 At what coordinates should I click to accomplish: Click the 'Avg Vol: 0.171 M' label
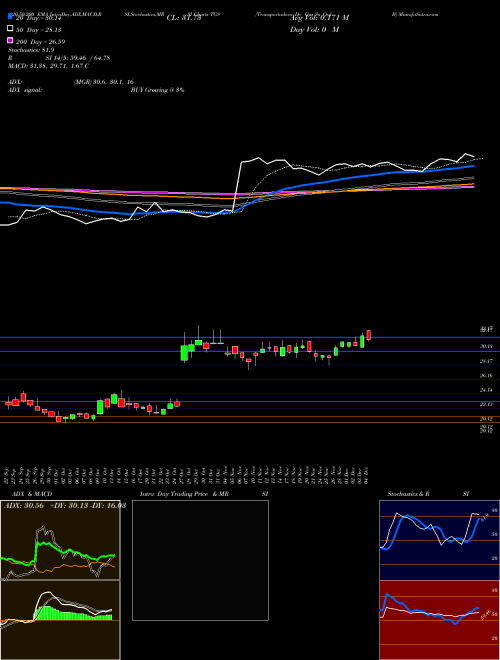click(x=319, y=18)
